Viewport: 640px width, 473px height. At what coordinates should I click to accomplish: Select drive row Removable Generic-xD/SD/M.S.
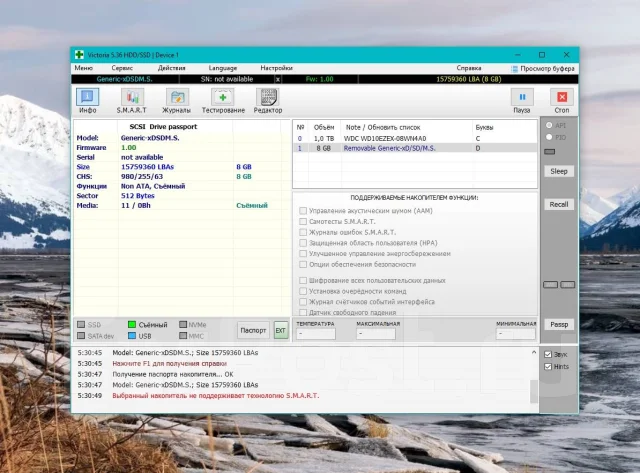tap(415, 148)
